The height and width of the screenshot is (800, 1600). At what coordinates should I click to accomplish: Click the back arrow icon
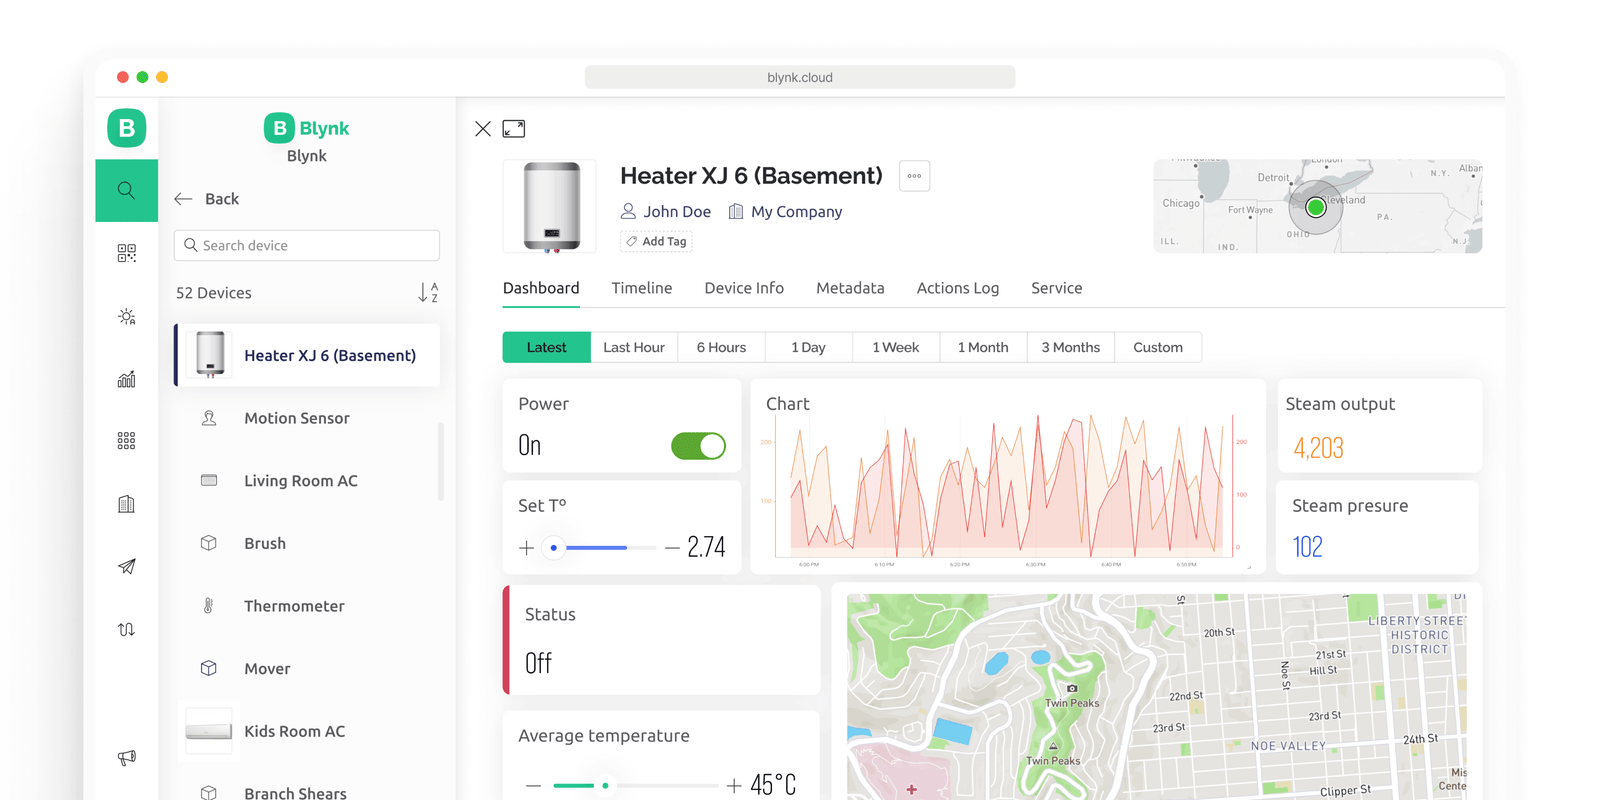[x=183, y=199]
